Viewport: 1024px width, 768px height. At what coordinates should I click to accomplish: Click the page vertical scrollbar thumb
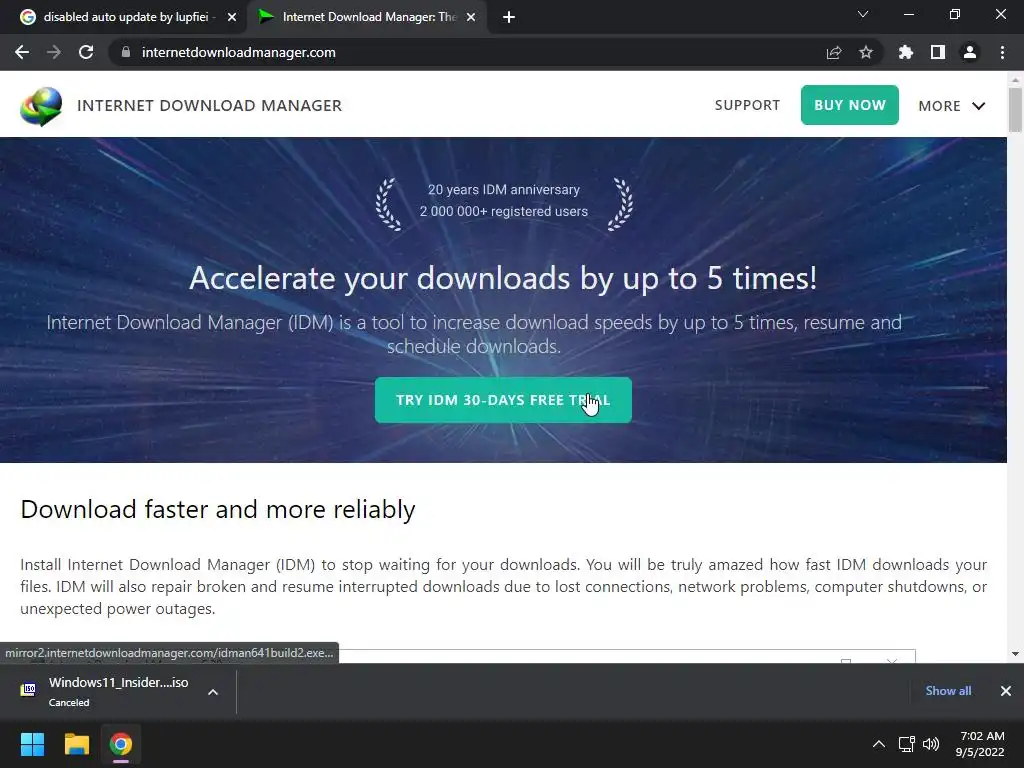click(x=1015, y=110)
